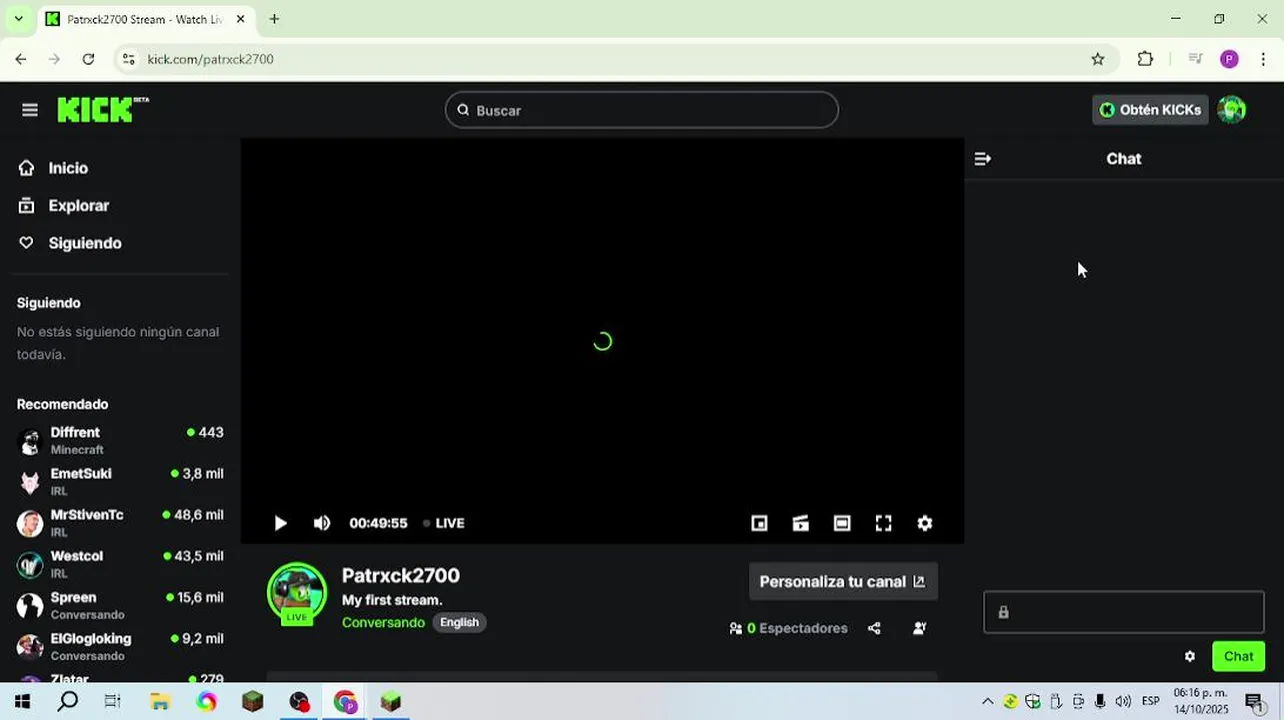Open the user profile avatar menu
The height and width of the screenshot is (720, 1284).
(1232, 110)
